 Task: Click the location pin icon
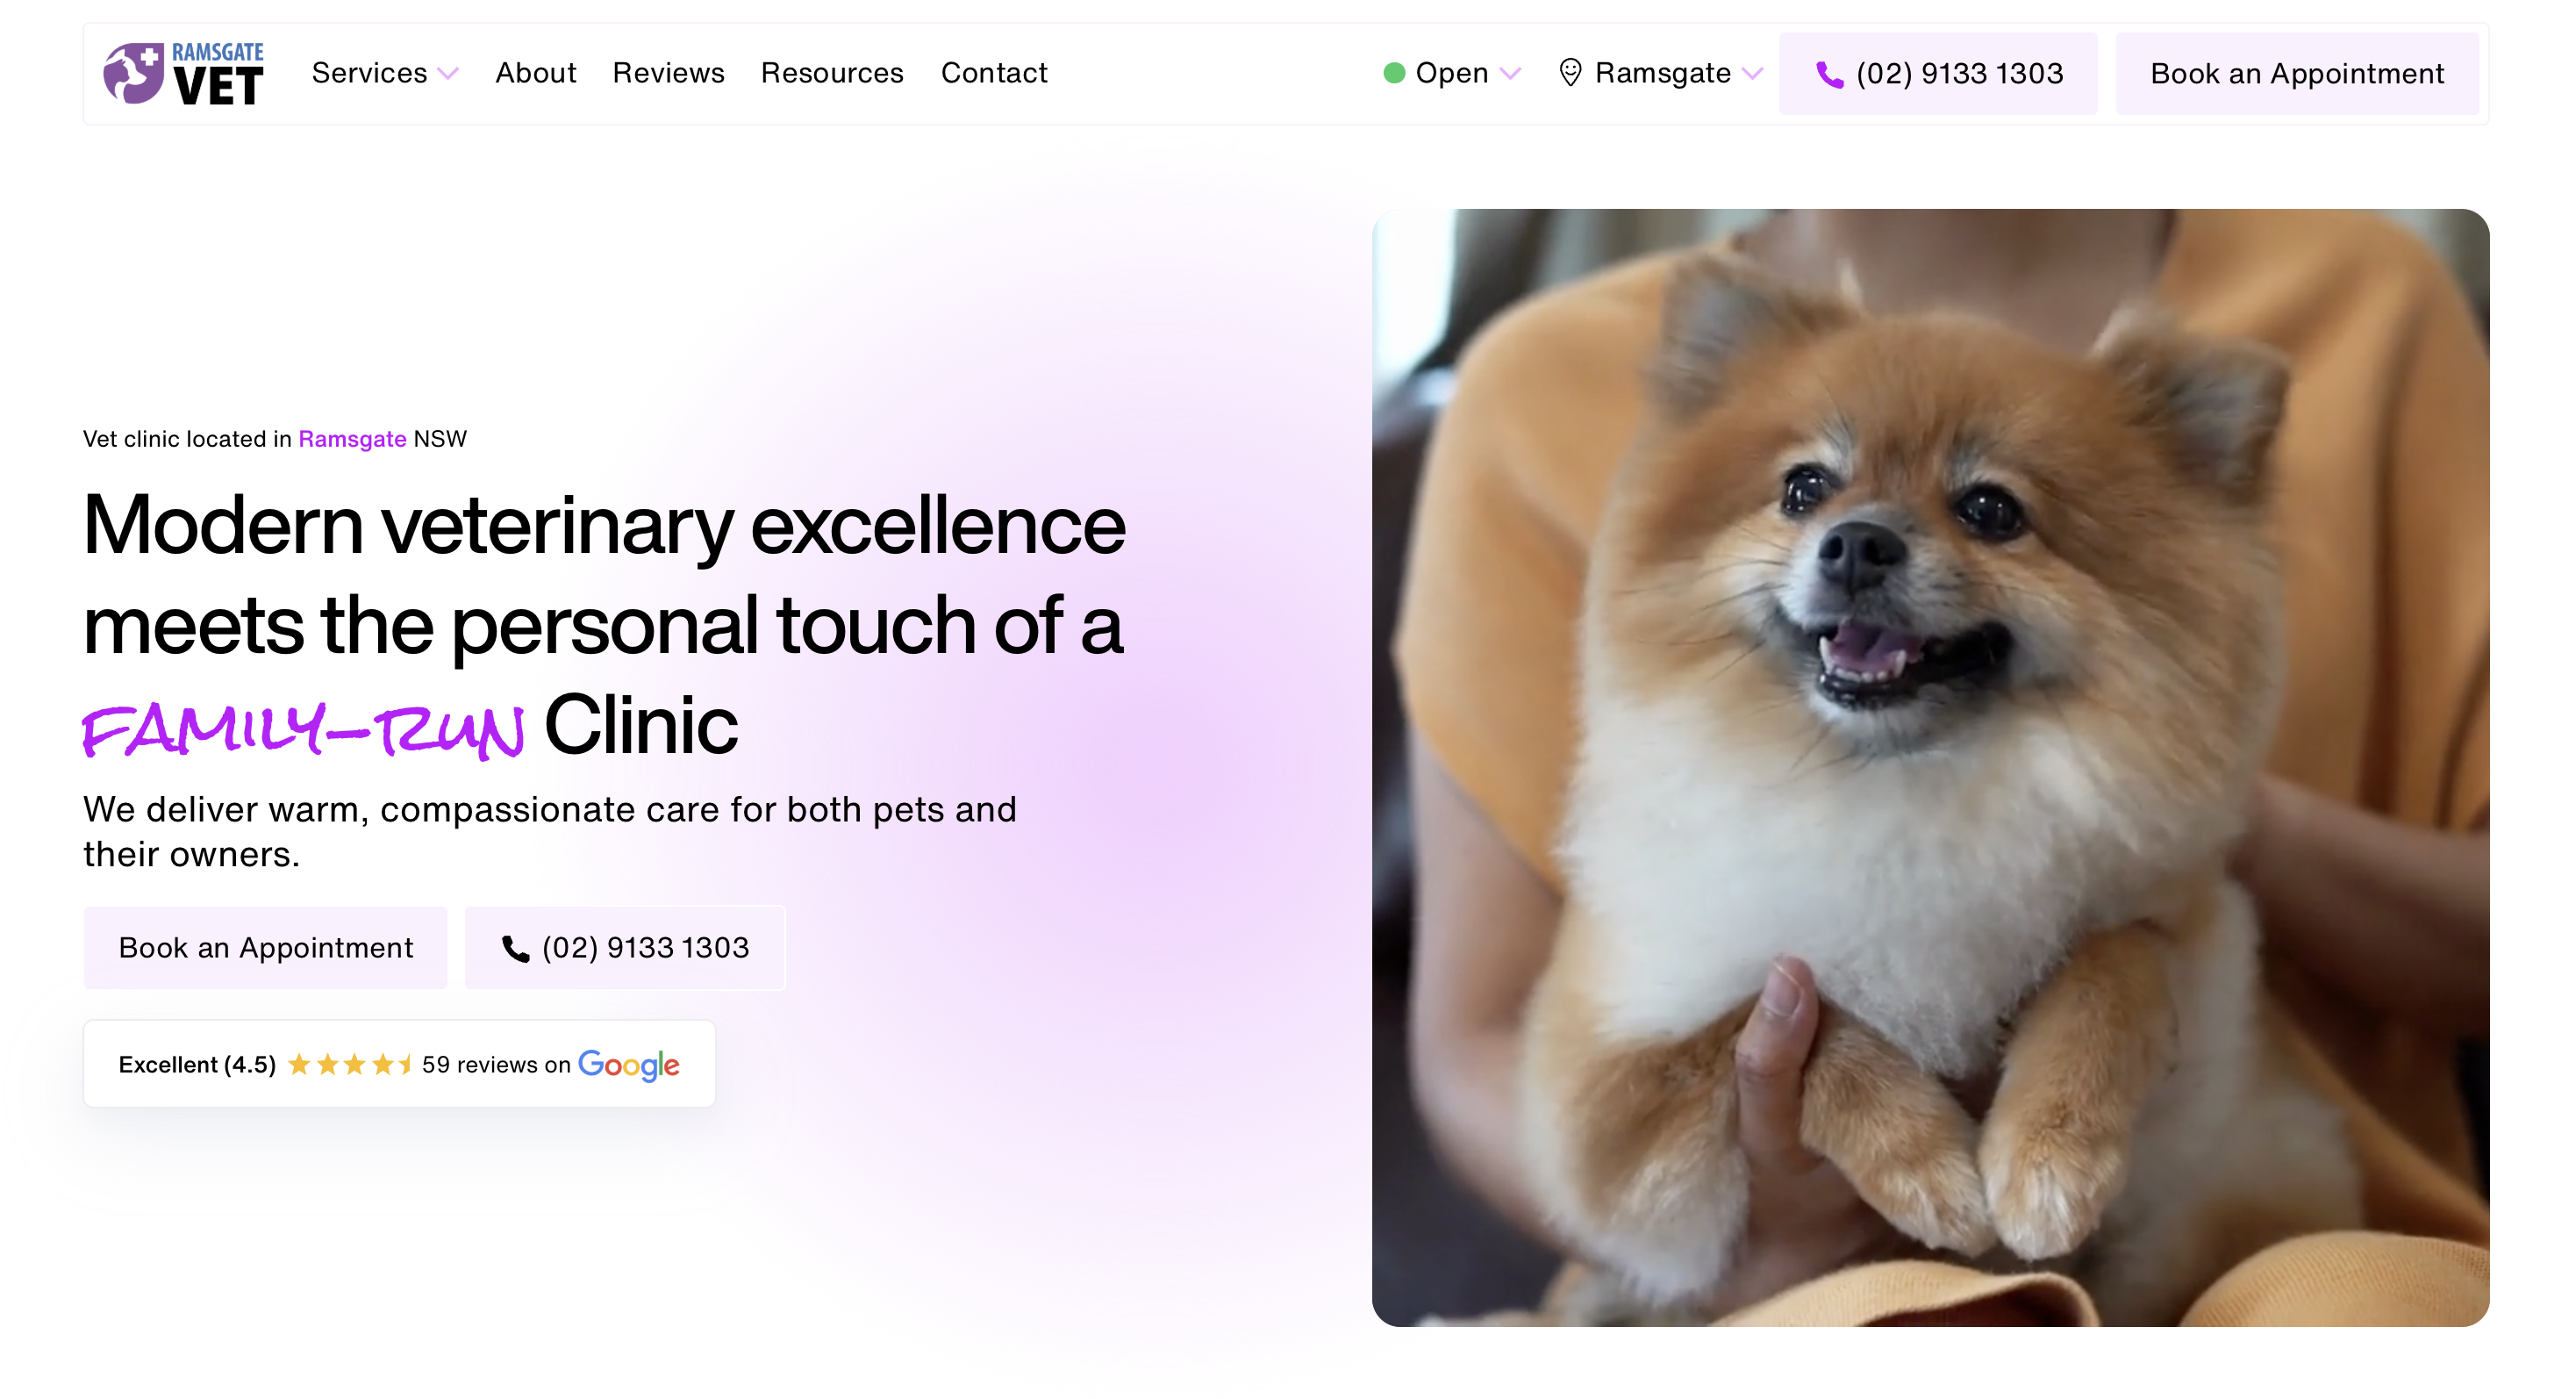click(x=1570, y=73)
